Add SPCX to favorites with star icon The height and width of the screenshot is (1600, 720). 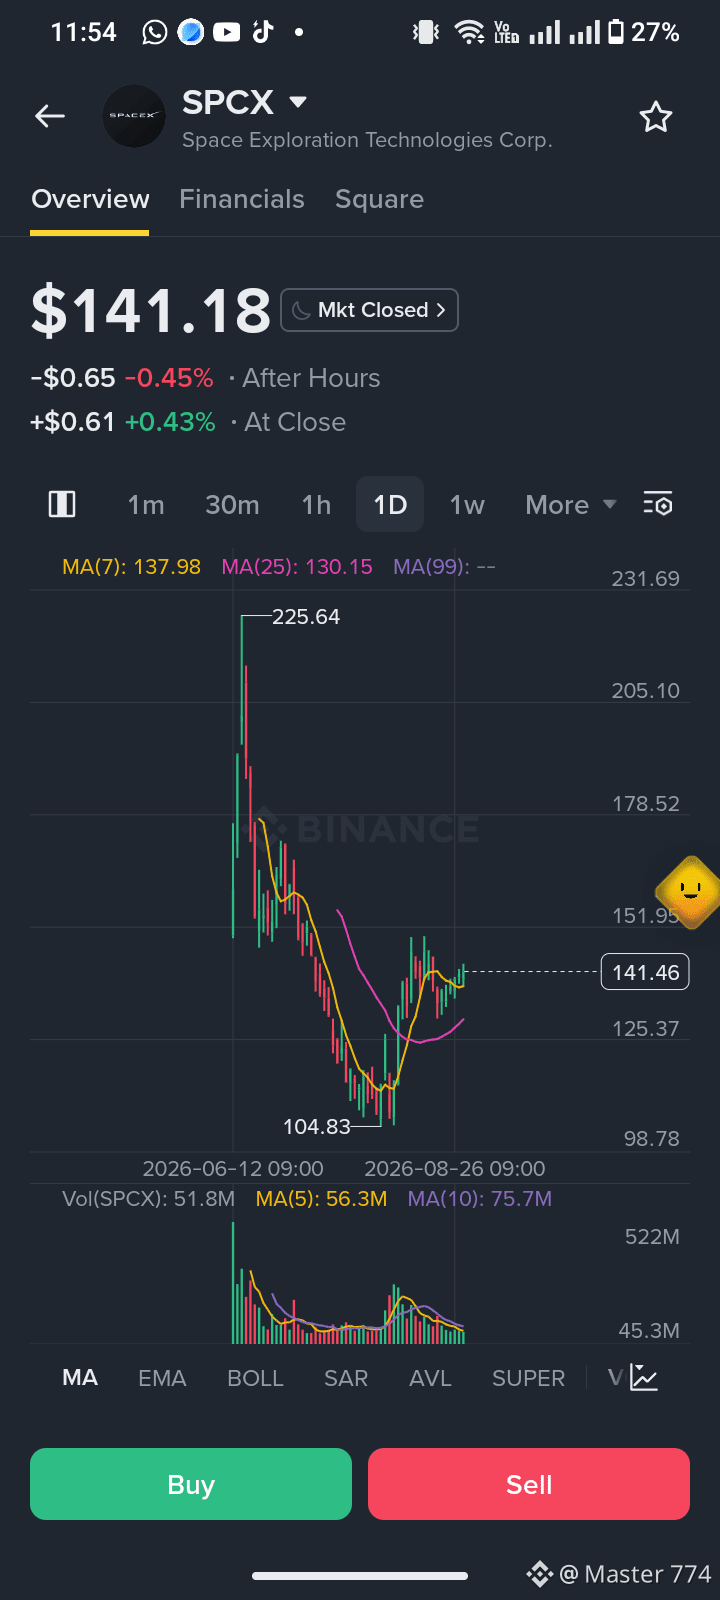(x=656, y=117)
